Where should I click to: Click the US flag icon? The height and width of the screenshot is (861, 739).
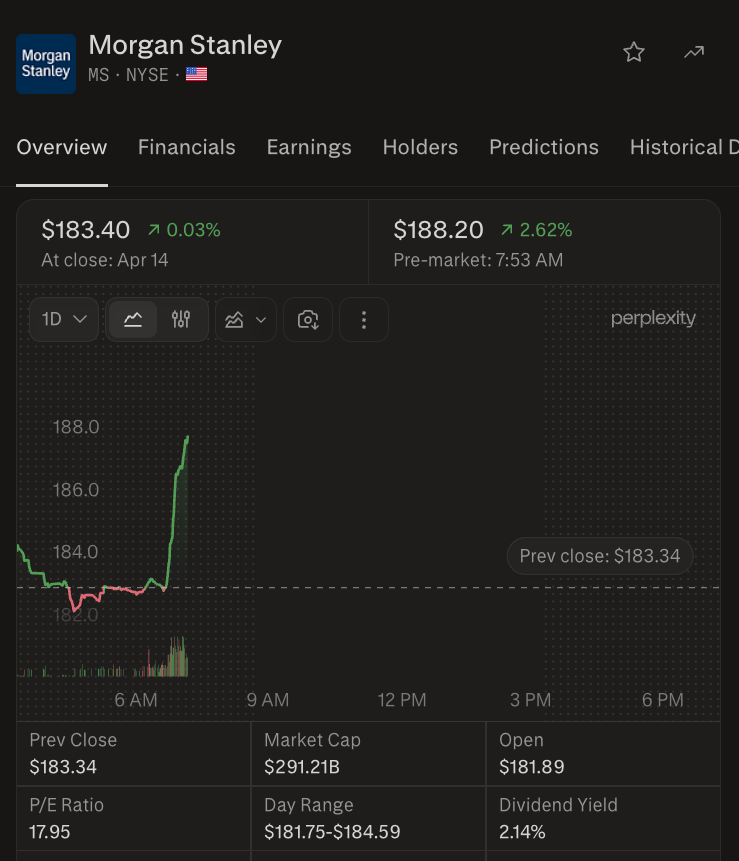click(x=197, y=74)
